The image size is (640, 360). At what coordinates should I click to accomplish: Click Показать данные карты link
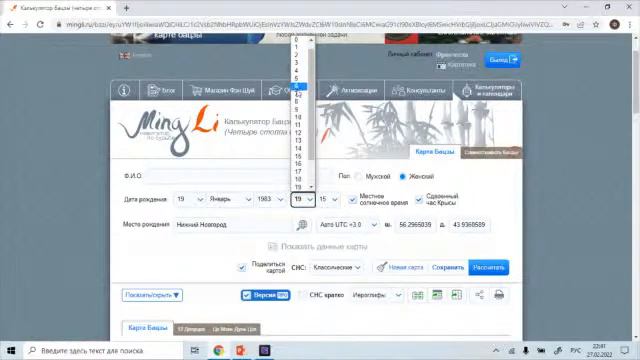(x=318, y=247)
